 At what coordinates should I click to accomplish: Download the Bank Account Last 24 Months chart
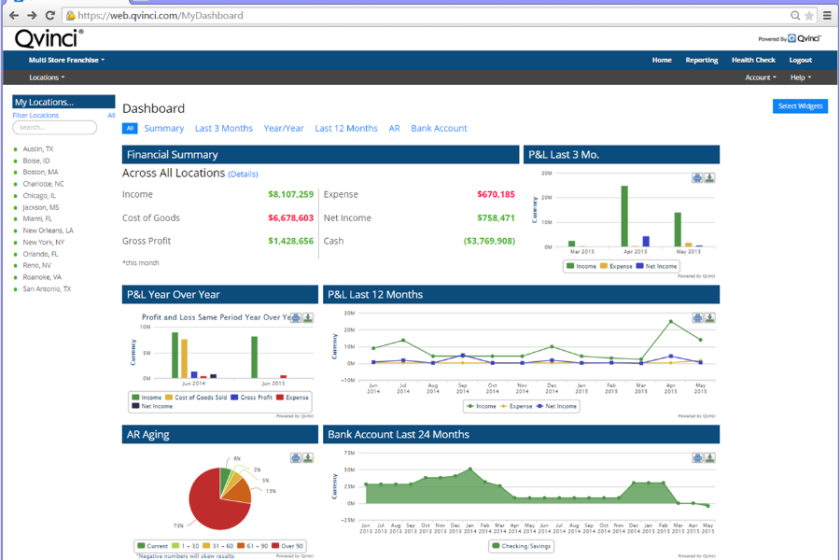tap(709, 458)
